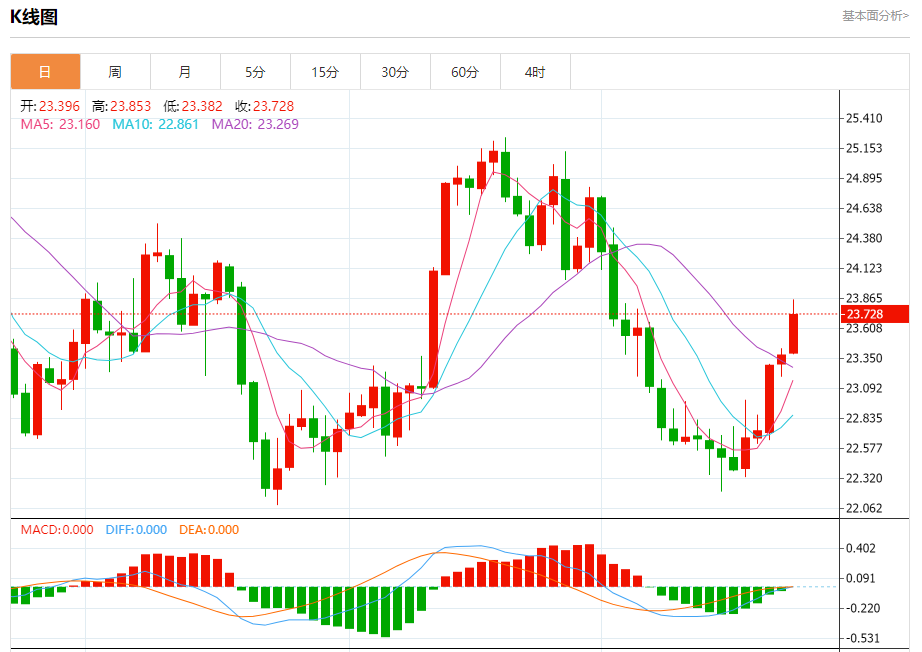
Task: Click the 24.638 price axis label
Action: pyautogui.click(x=864, y=208)
